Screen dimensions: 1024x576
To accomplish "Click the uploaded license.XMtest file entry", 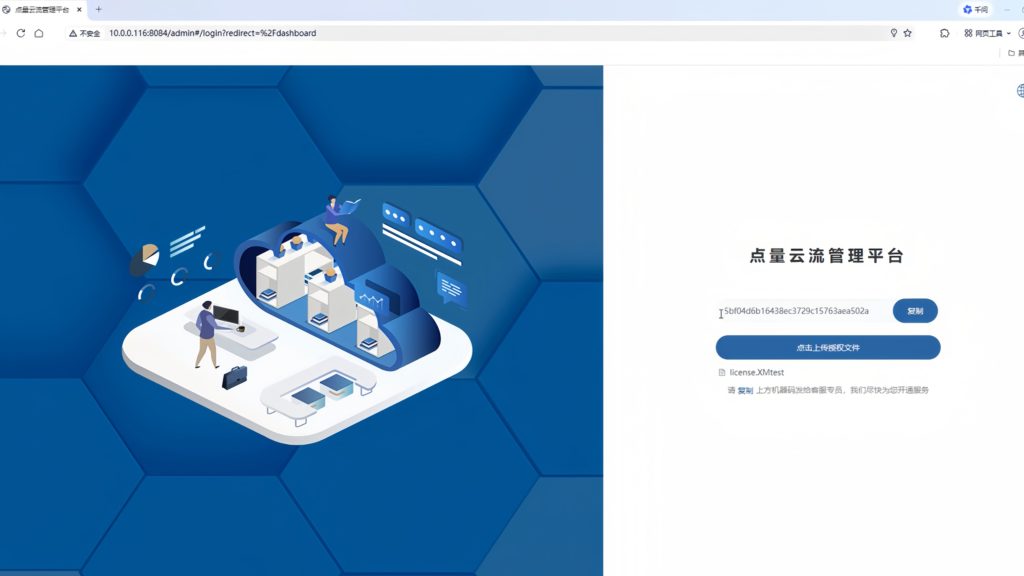I will click(757, 373).
